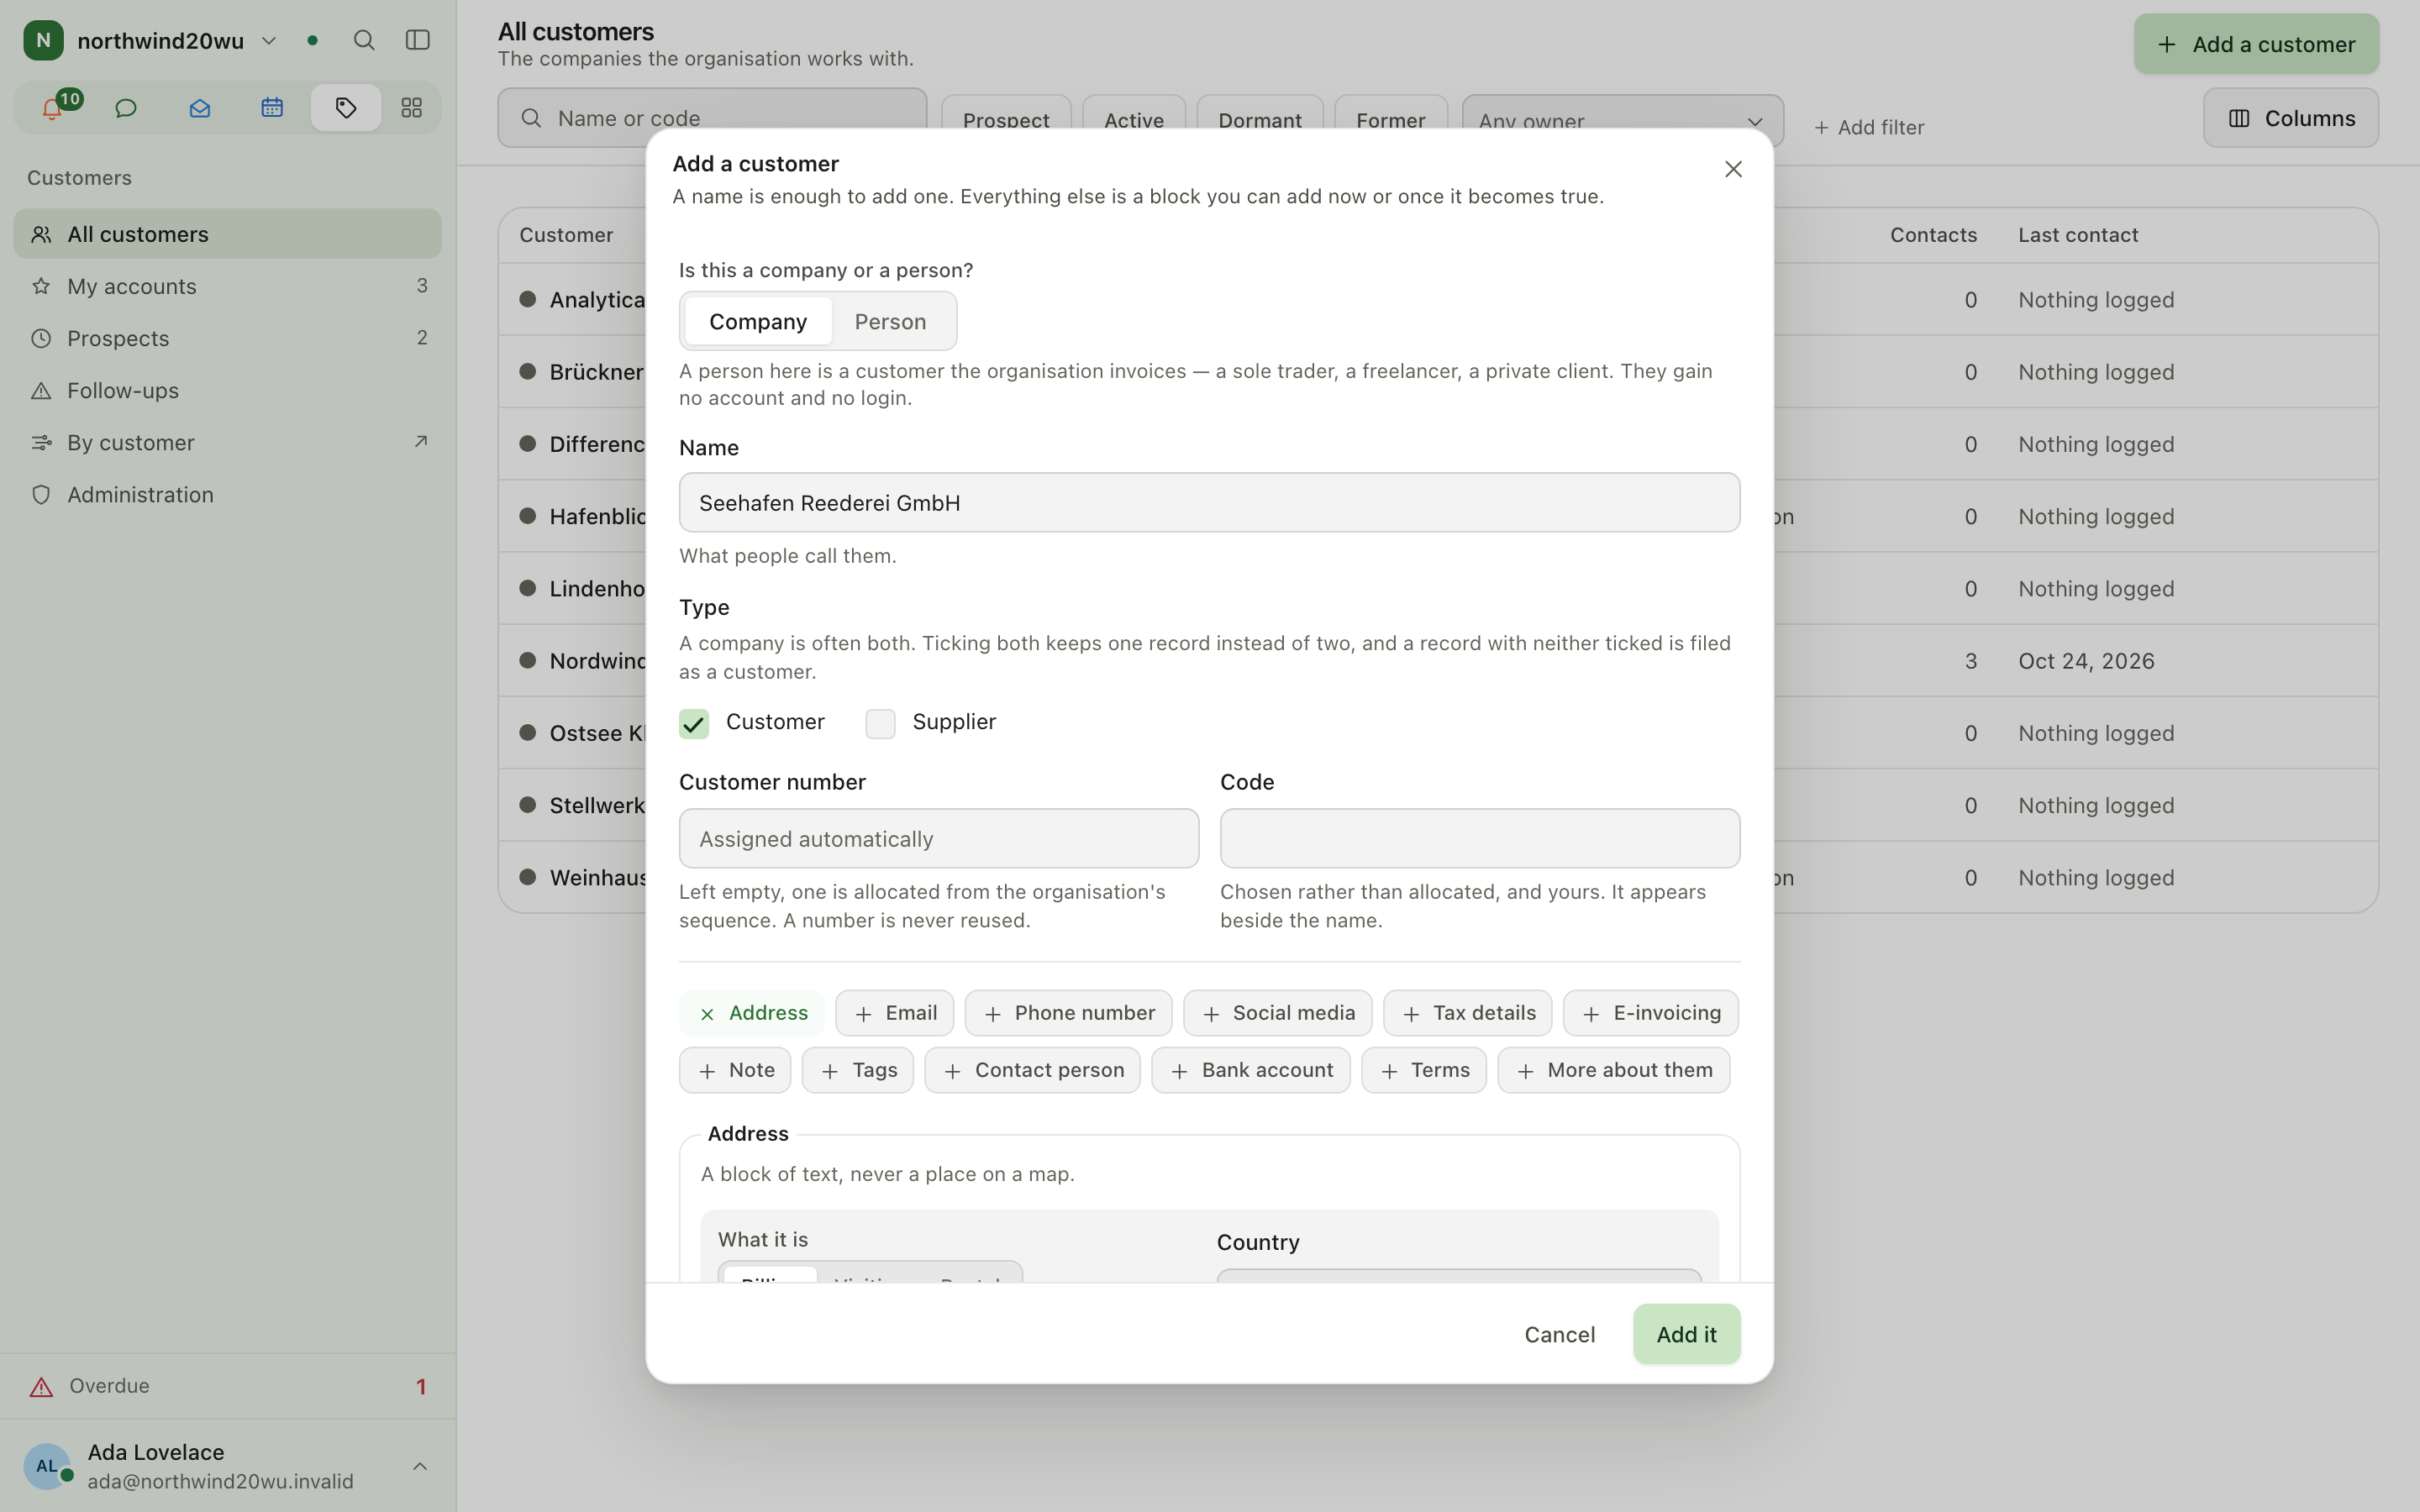Untick the Customer checkbox
This screenshot has height=1512, width=2420.
694,723
